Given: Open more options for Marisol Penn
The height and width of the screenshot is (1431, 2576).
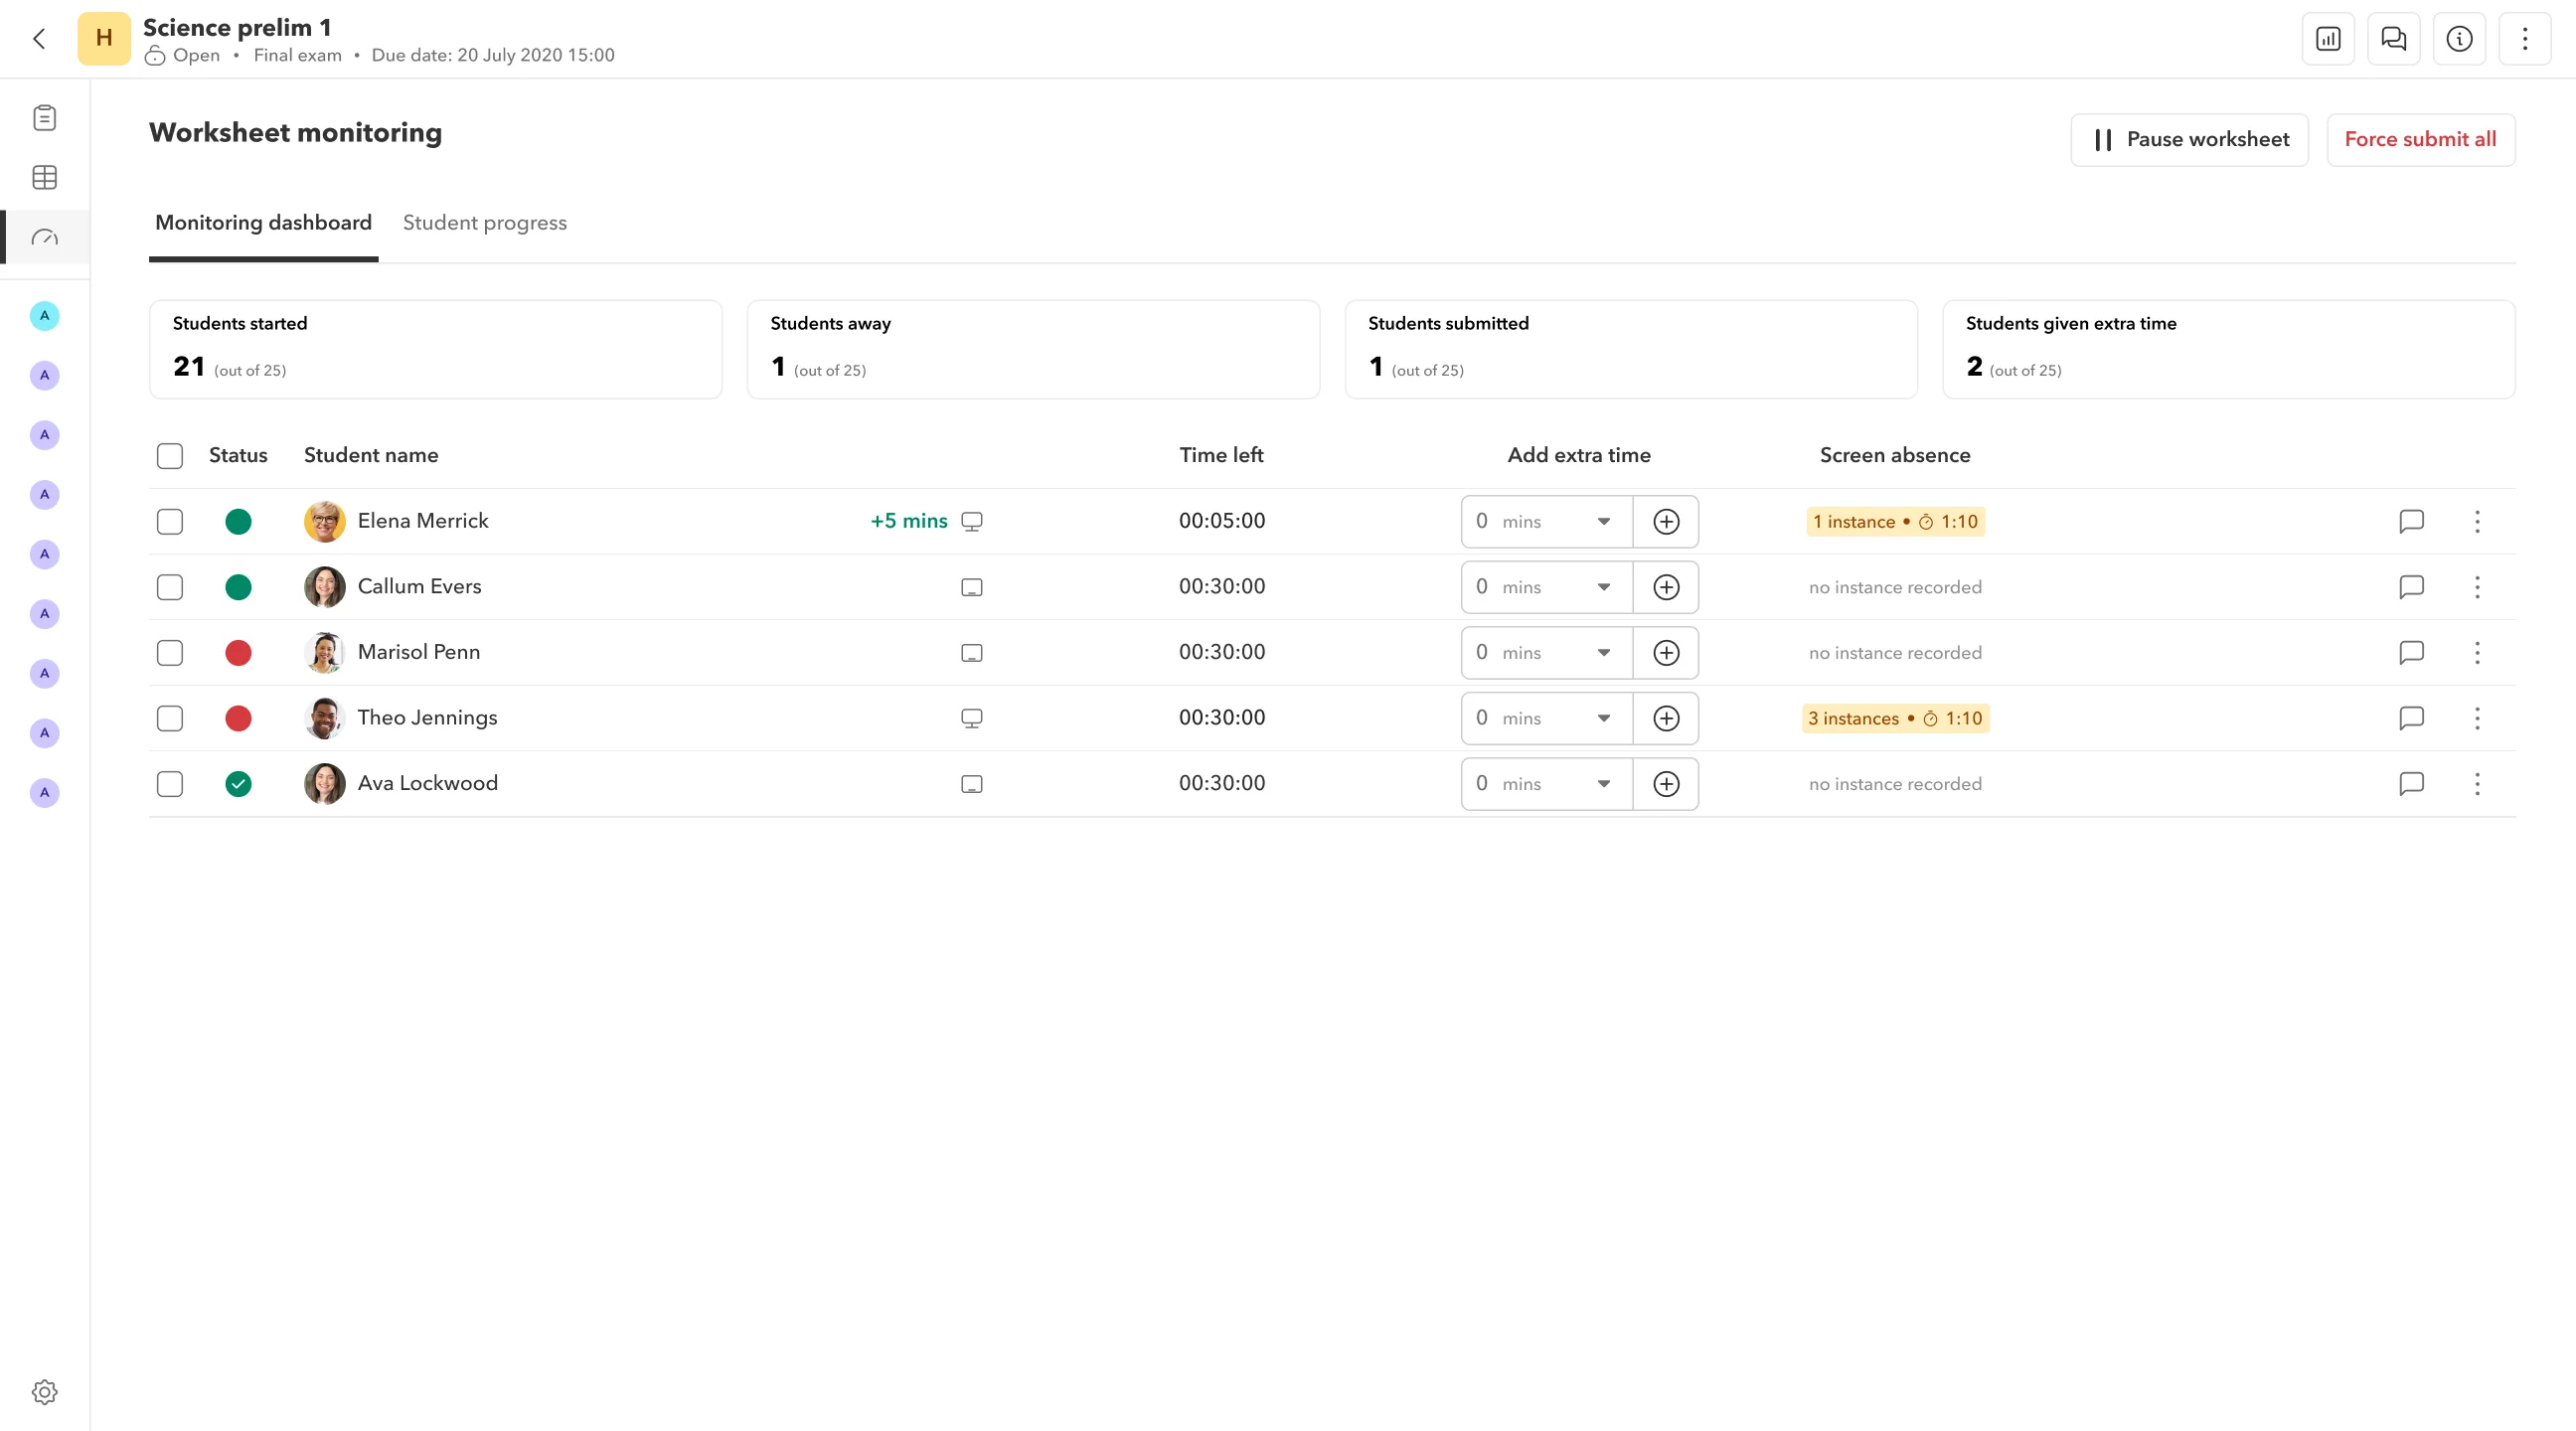Looking at the screenshot, I should click(x=2477, y=653).
